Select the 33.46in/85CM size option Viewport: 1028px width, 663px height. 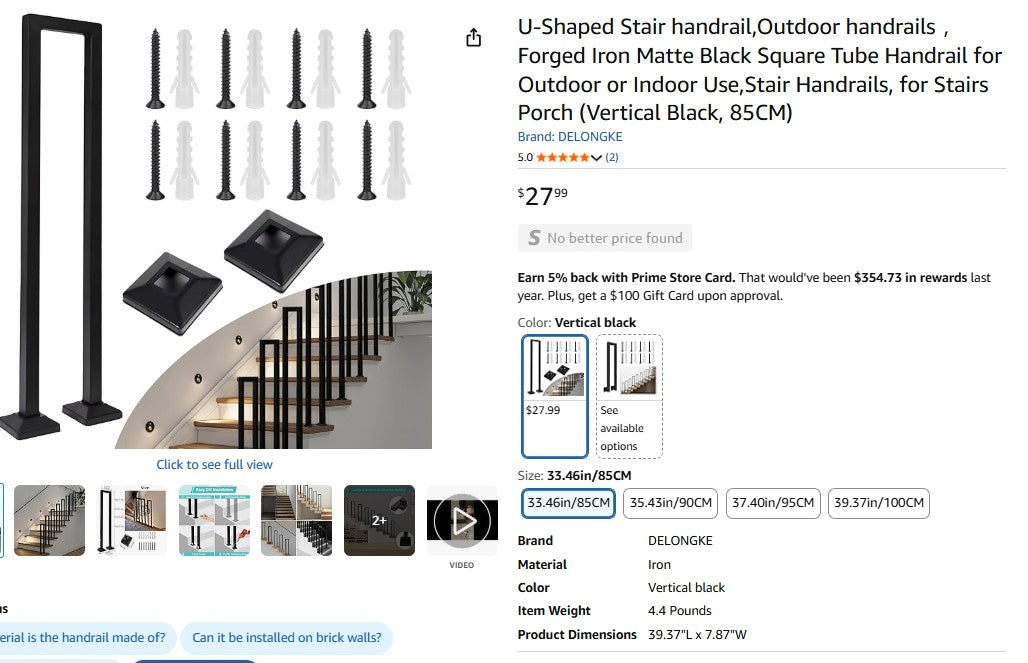point(568,503)
